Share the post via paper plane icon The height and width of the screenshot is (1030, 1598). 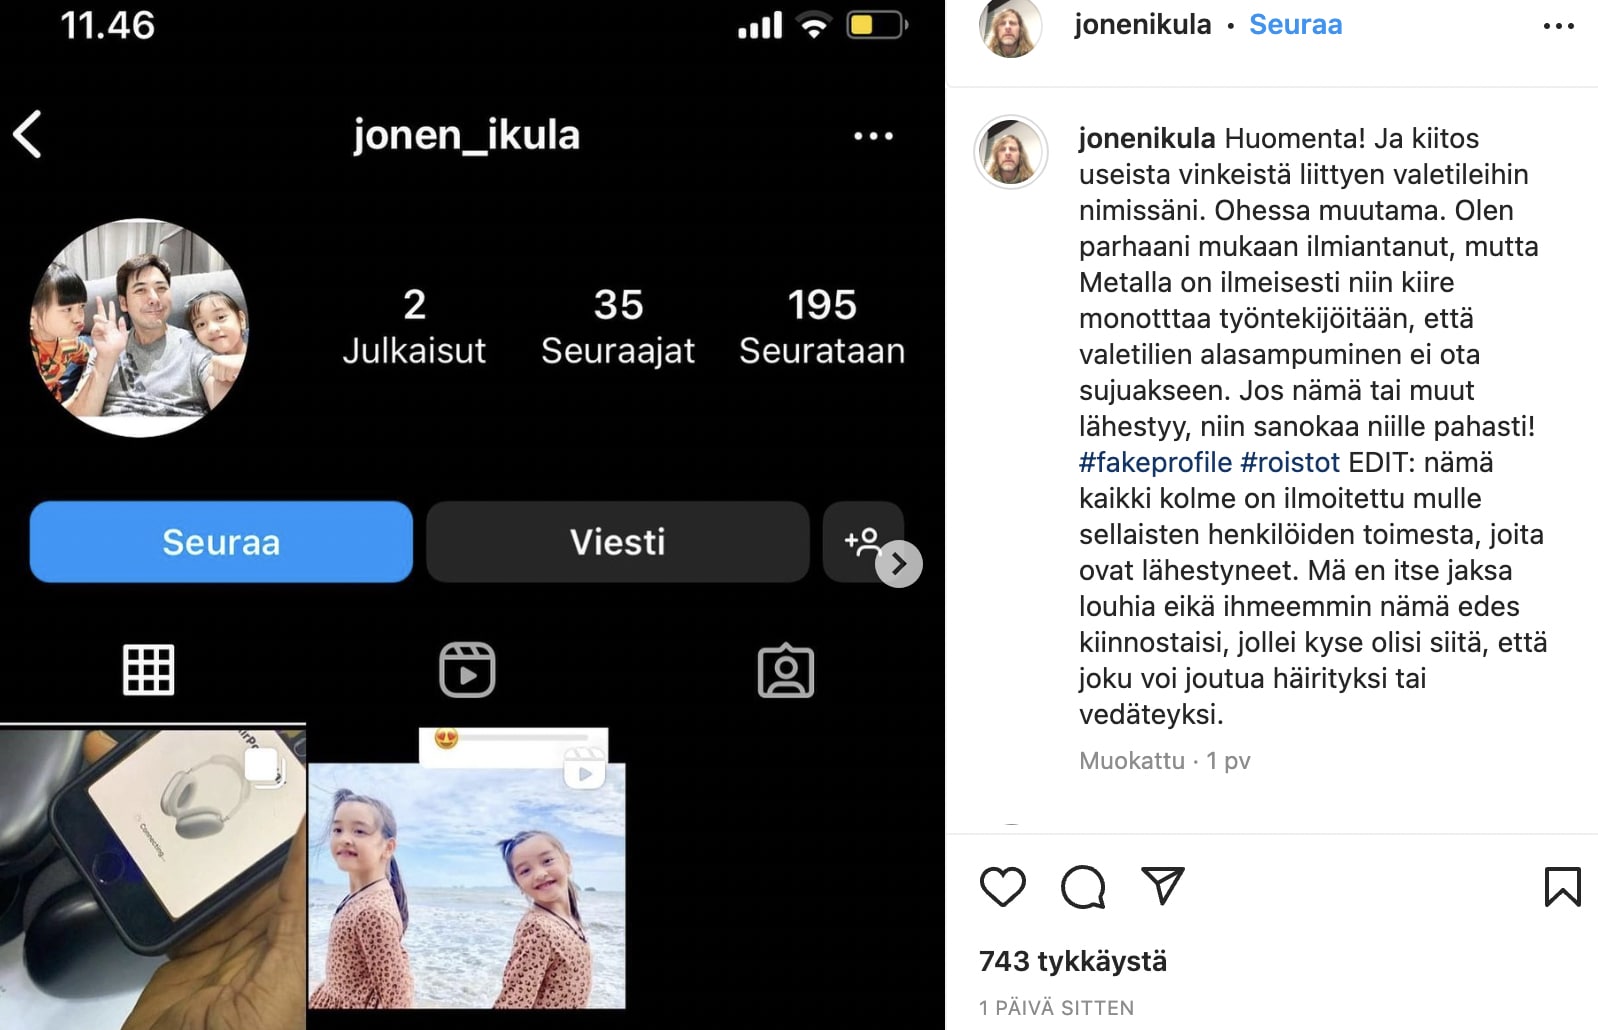(1163, 886)
